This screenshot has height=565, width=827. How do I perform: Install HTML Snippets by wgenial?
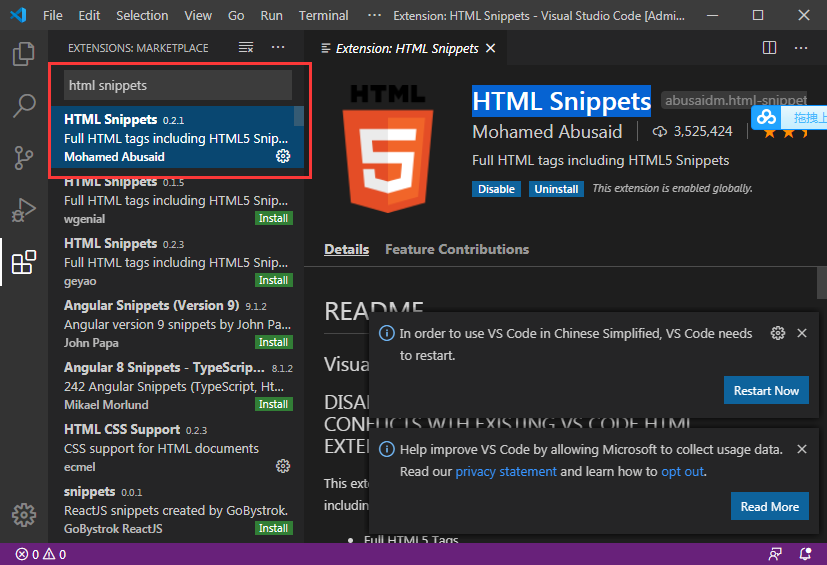pos(273,218)
